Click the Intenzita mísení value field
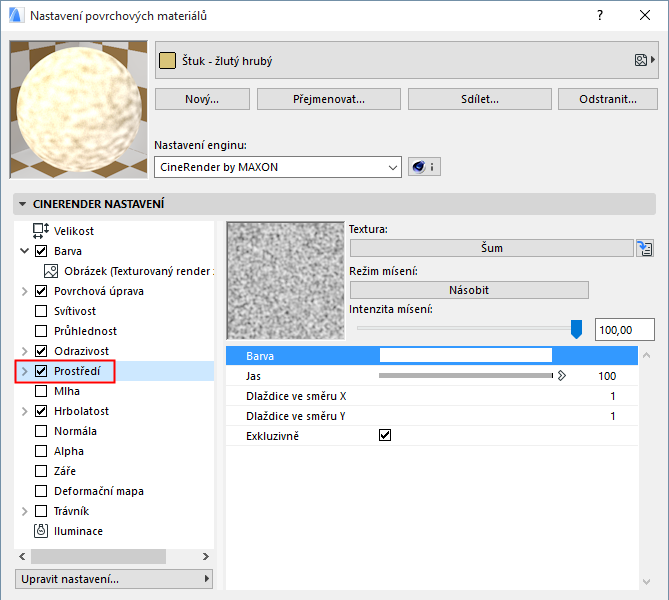The image size is (669, 600). [x=625, y=329]
